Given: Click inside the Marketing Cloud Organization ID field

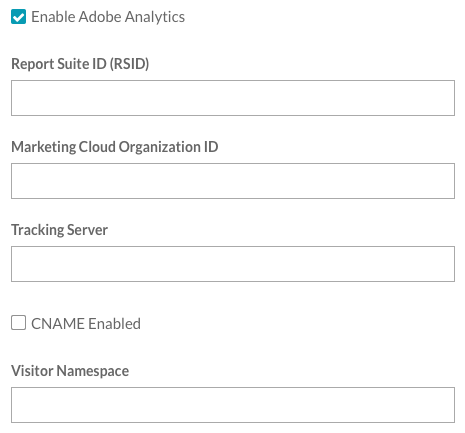Looking at the screenshot, I should pos(233,181).
